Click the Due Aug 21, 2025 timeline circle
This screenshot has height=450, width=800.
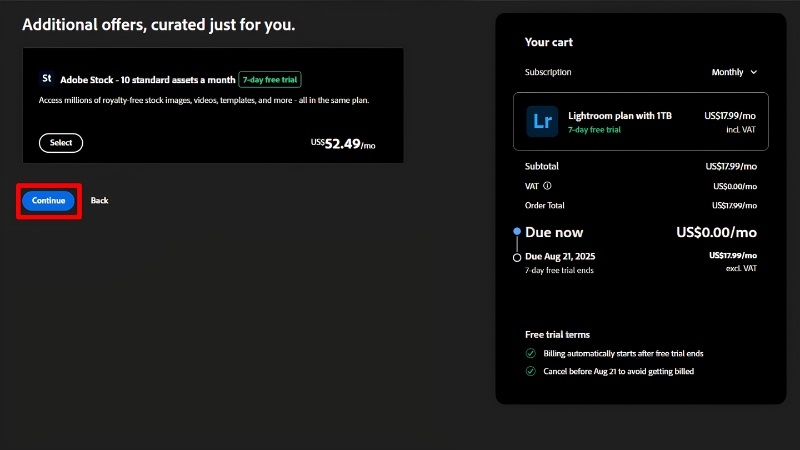(x=517, y=258)
